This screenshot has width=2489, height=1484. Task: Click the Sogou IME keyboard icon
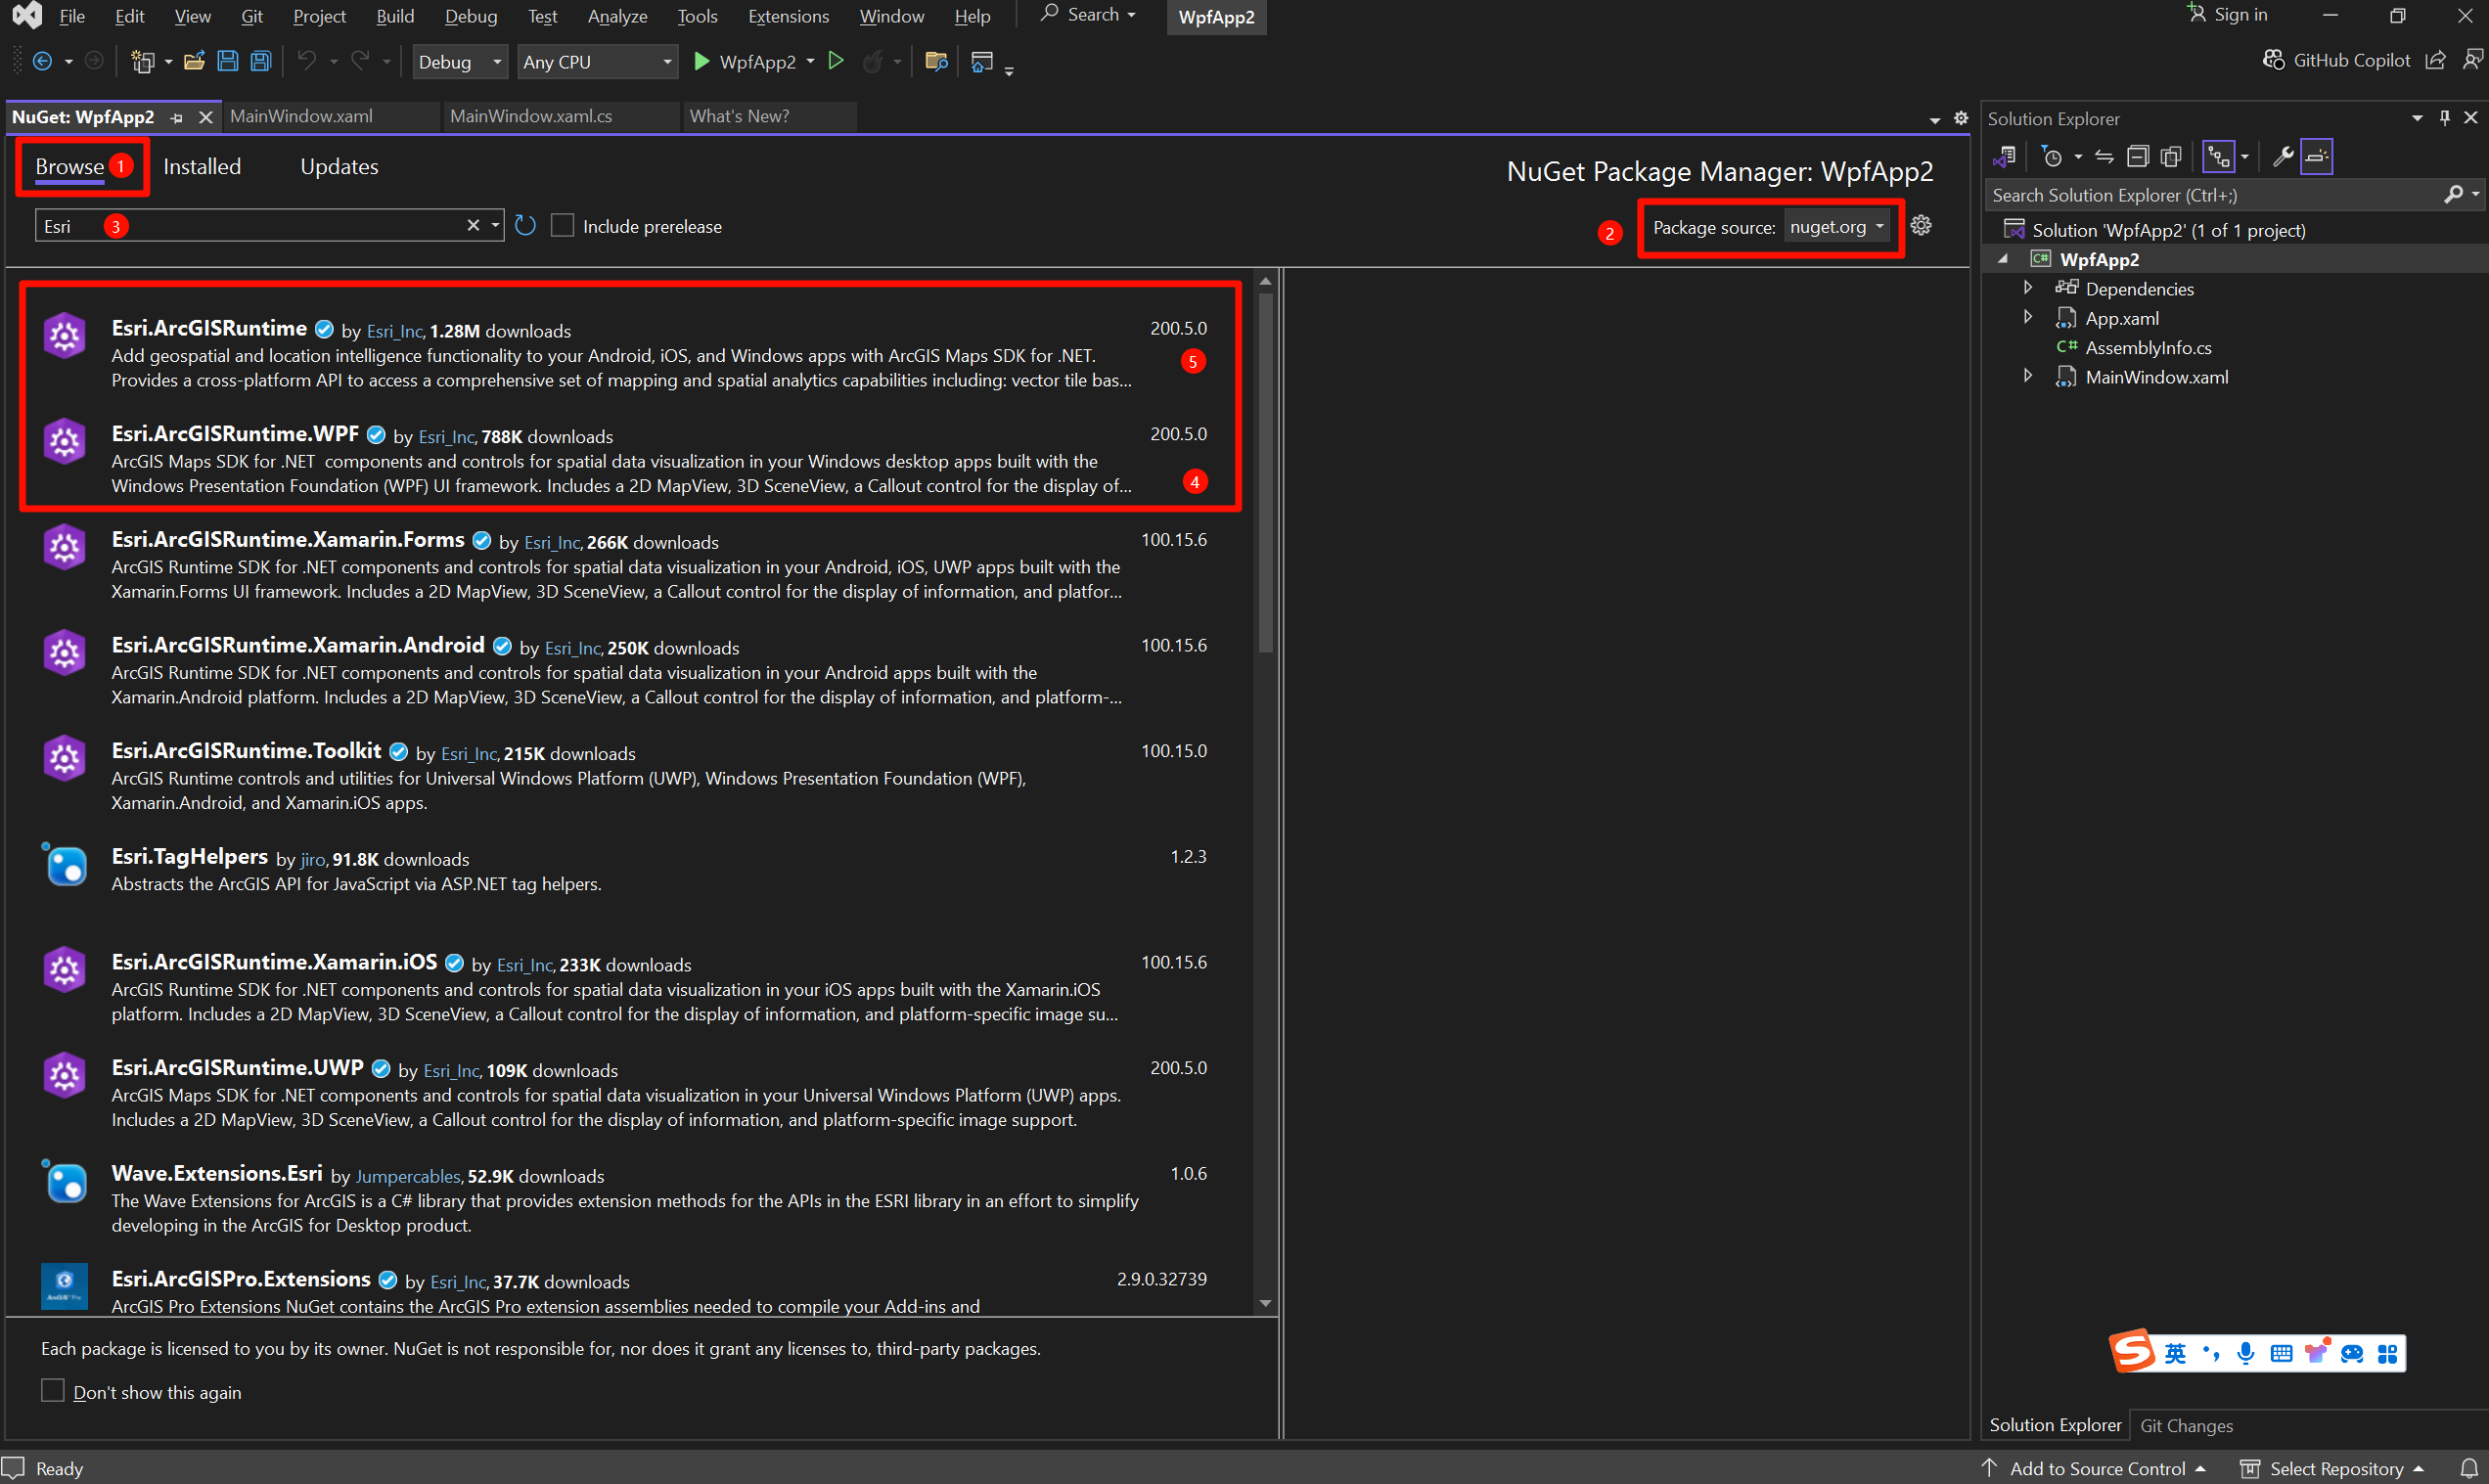click(x=2281, y=1353)
